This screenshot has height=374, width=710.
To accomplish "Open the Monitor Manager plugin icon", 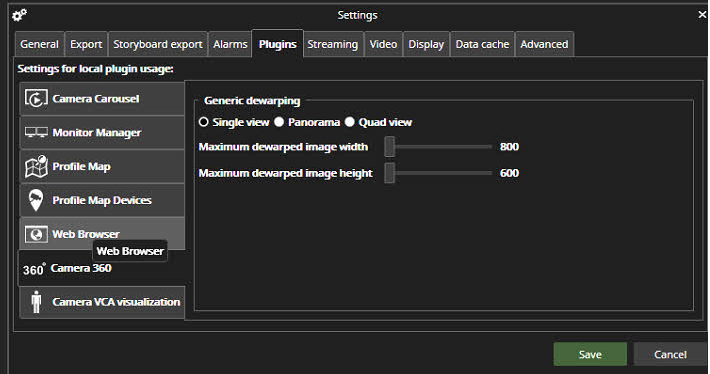I will pyautogui.click(x=36, y=132).
